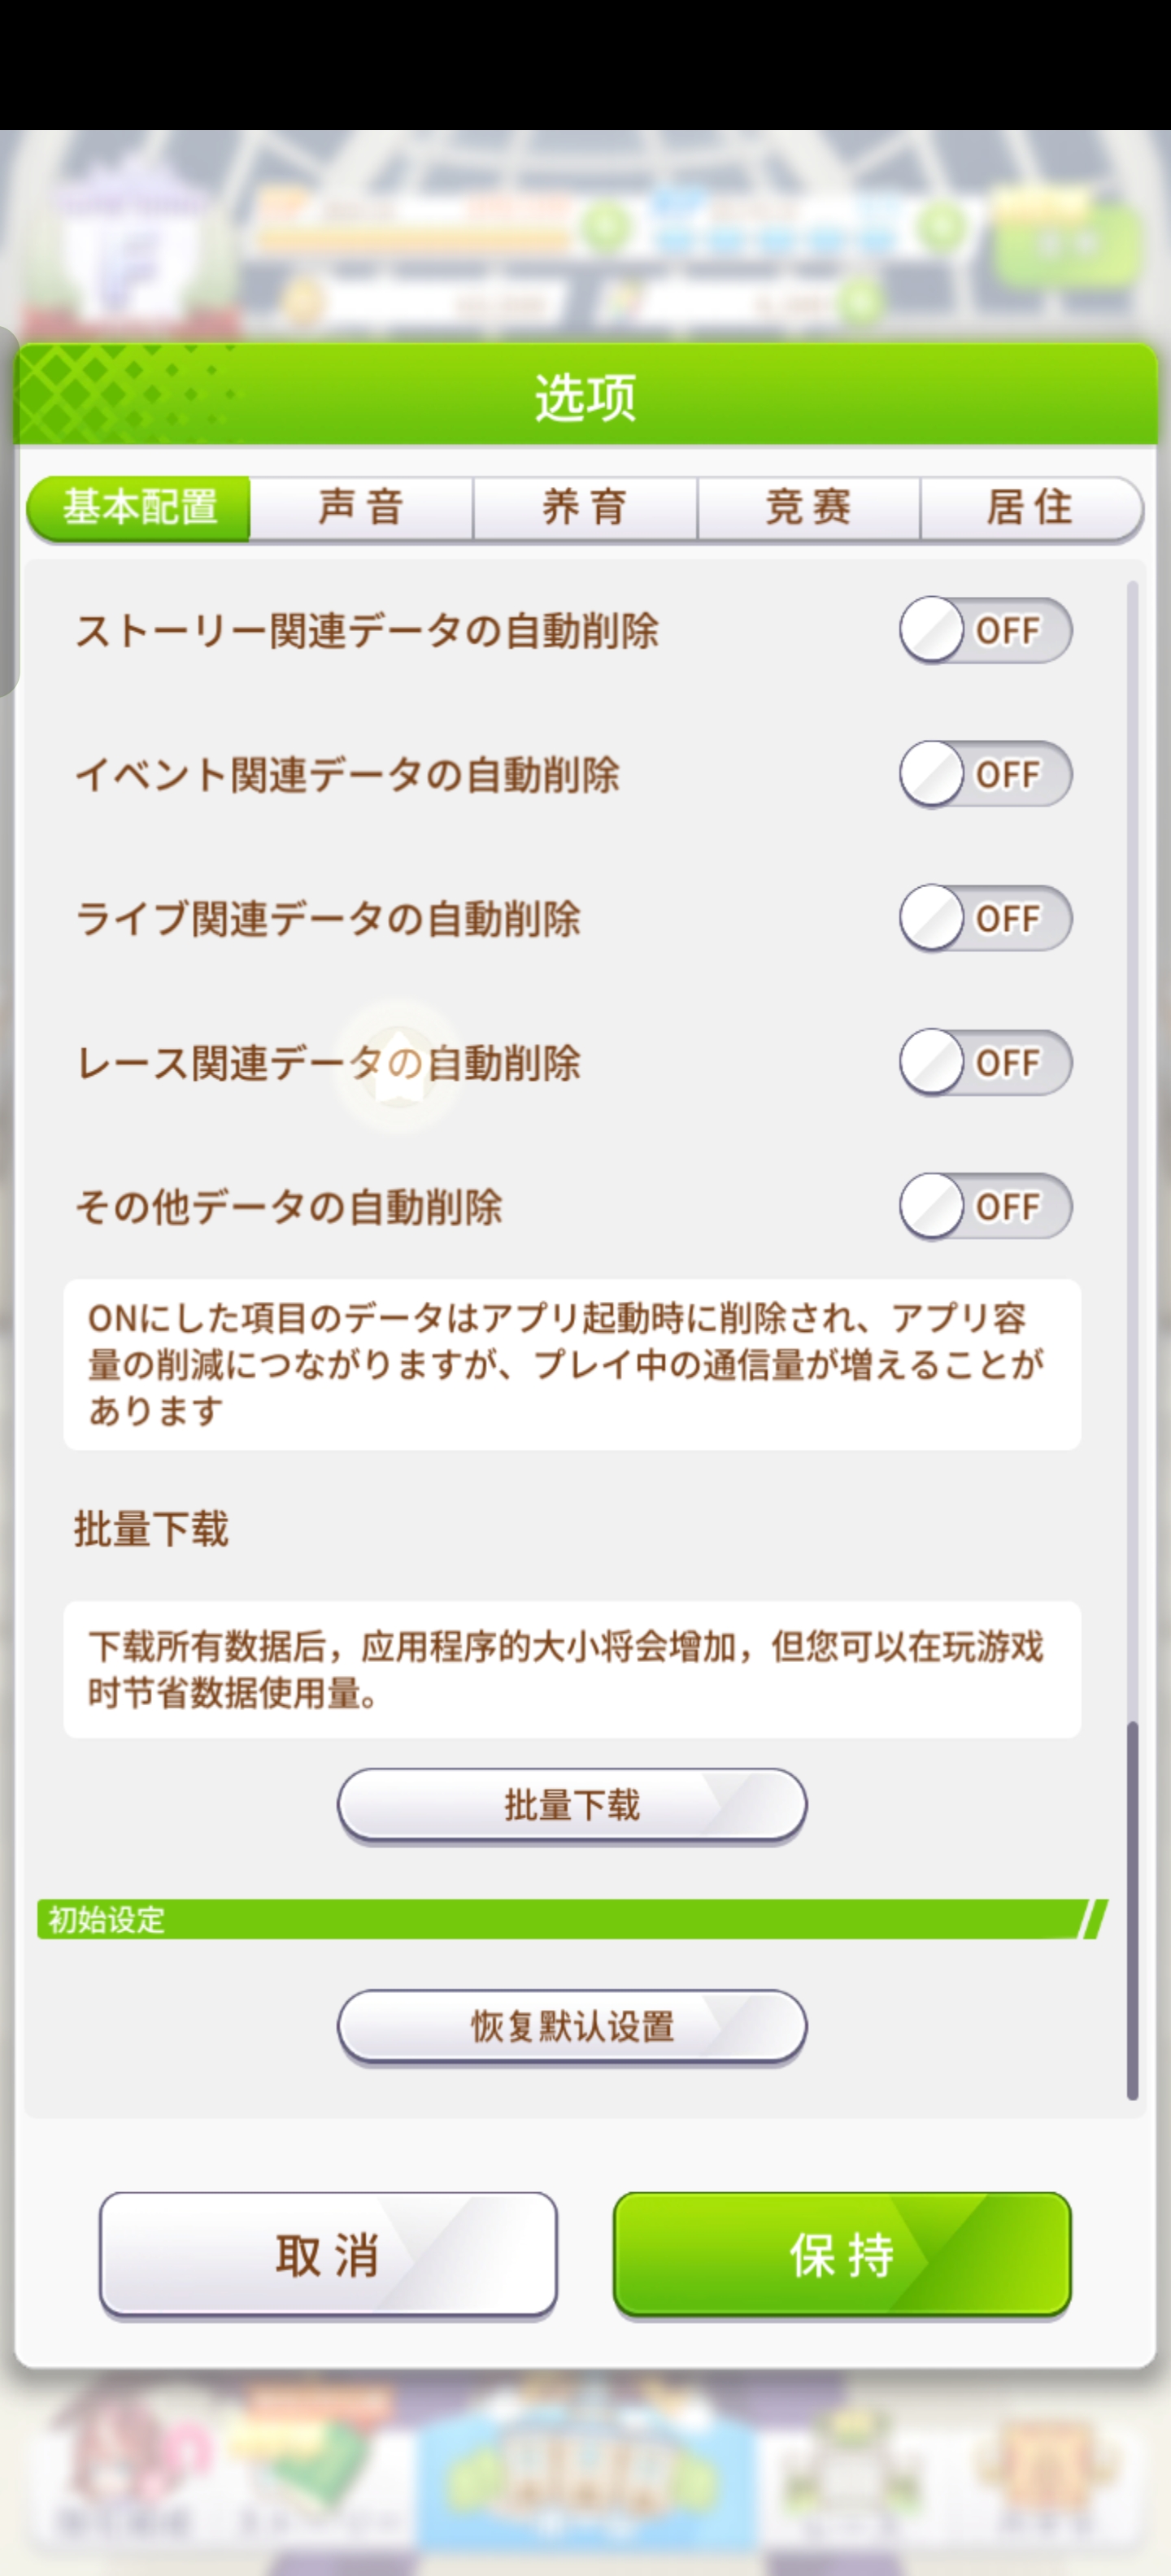Toggle ストーリー関連データの自動削除 switch

[985, 630]
